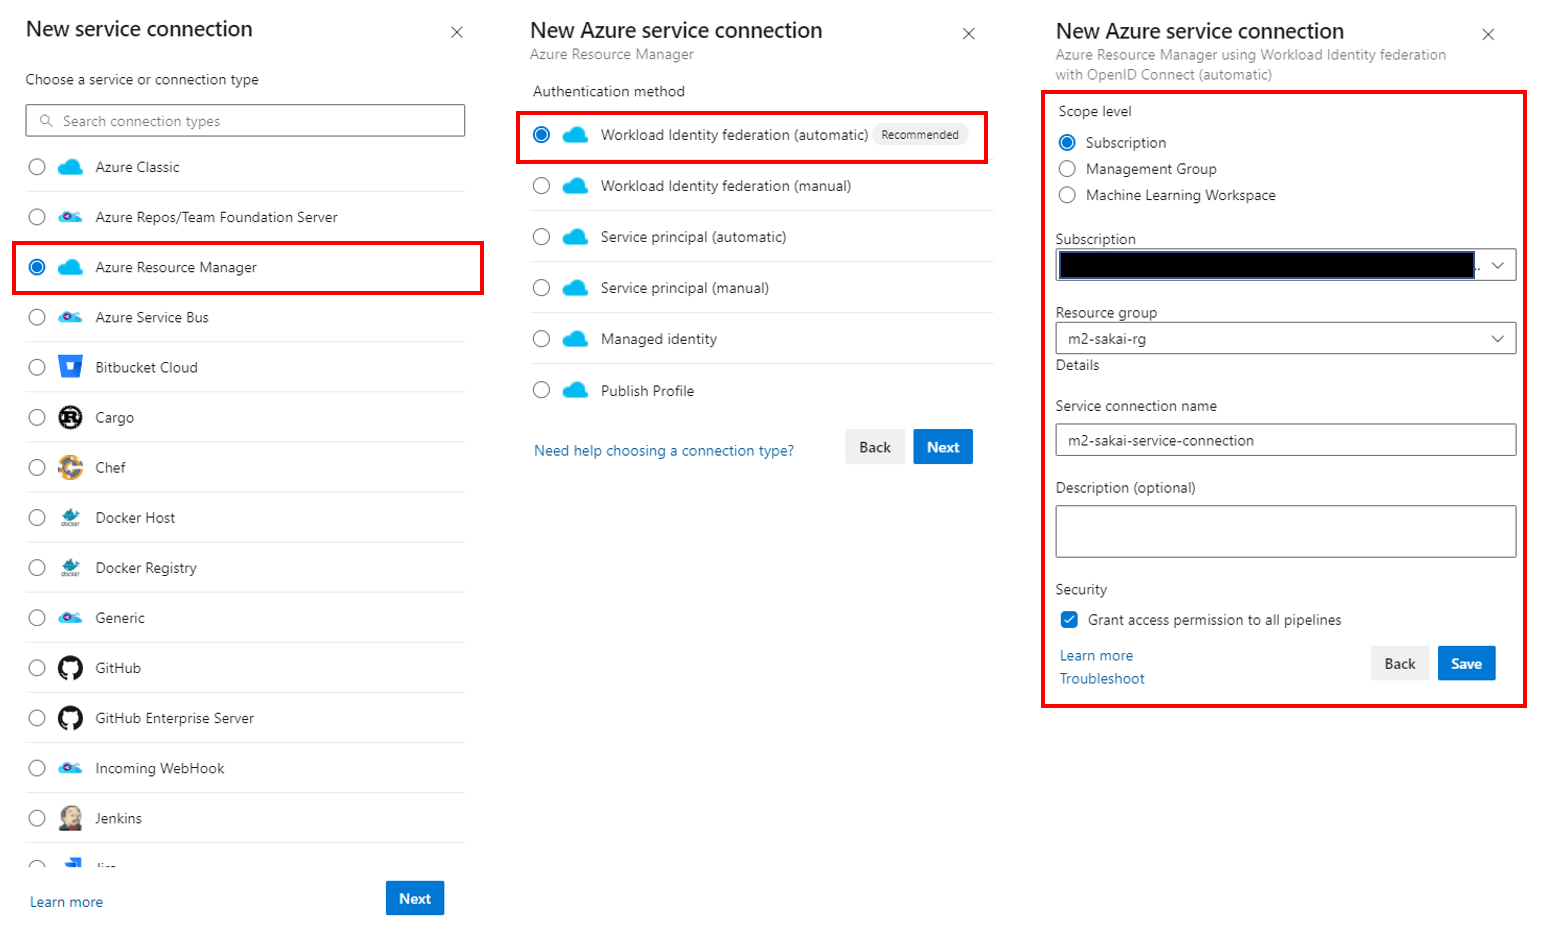Toggle Grant access permission to all pipelines

[1069, 620]
